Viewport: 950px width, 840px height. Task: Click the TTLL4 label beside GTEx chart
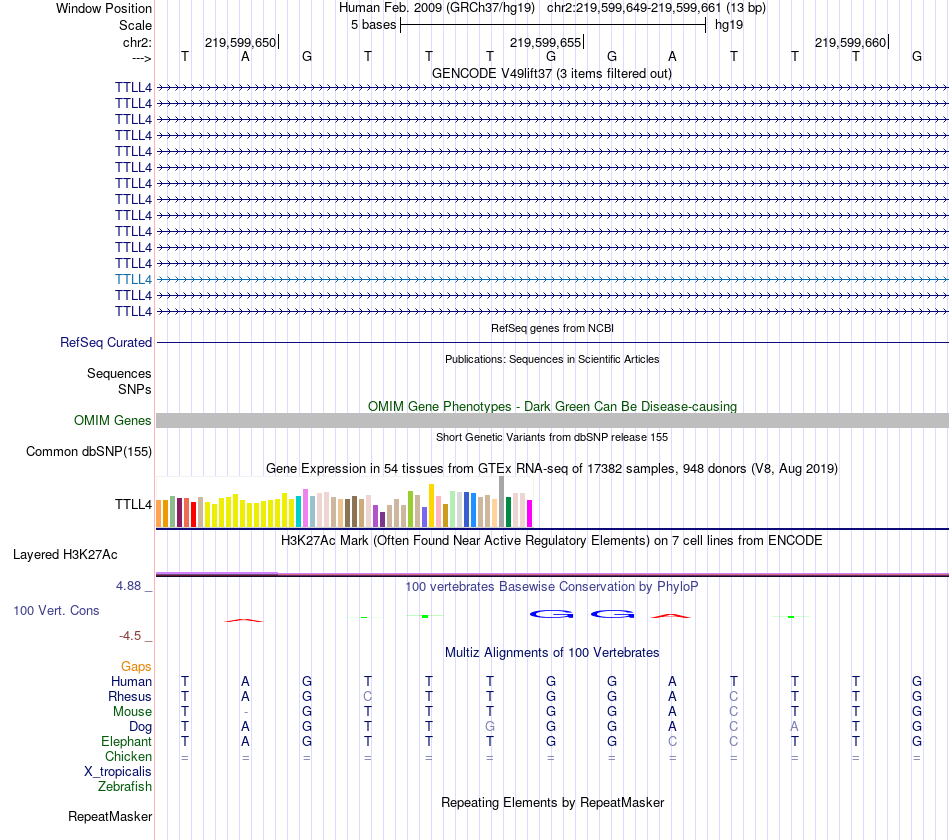click(133, 504)
